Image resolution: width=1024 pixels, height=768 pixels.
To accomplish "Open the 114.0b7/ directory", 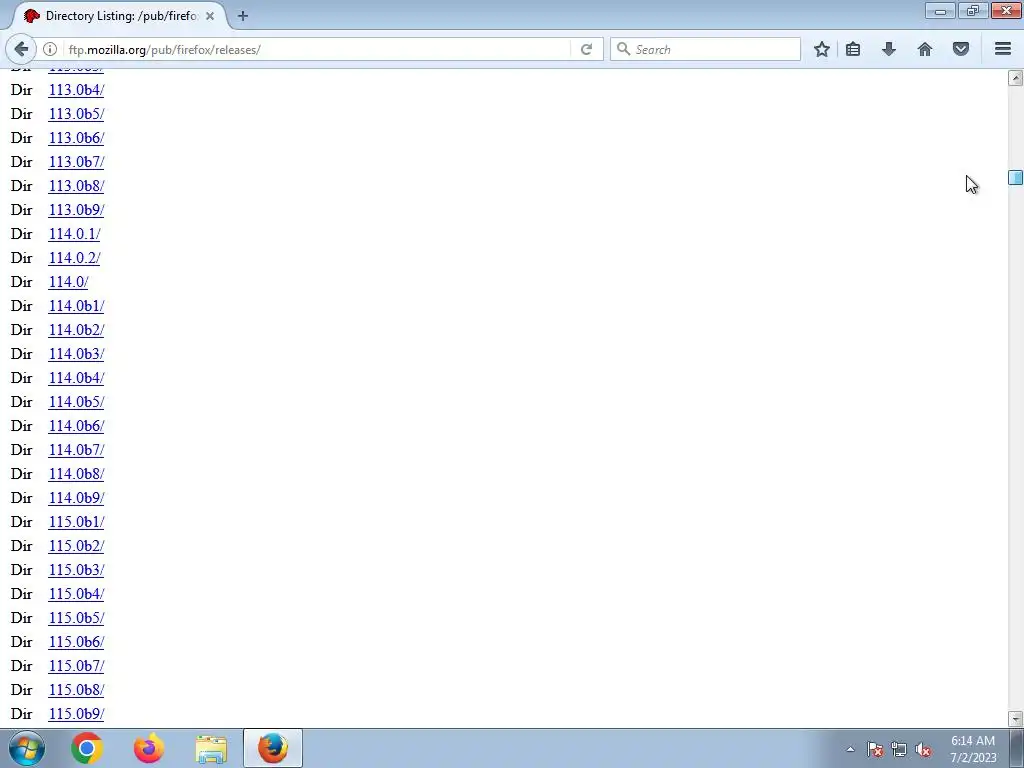I will [x=76, y=450].
